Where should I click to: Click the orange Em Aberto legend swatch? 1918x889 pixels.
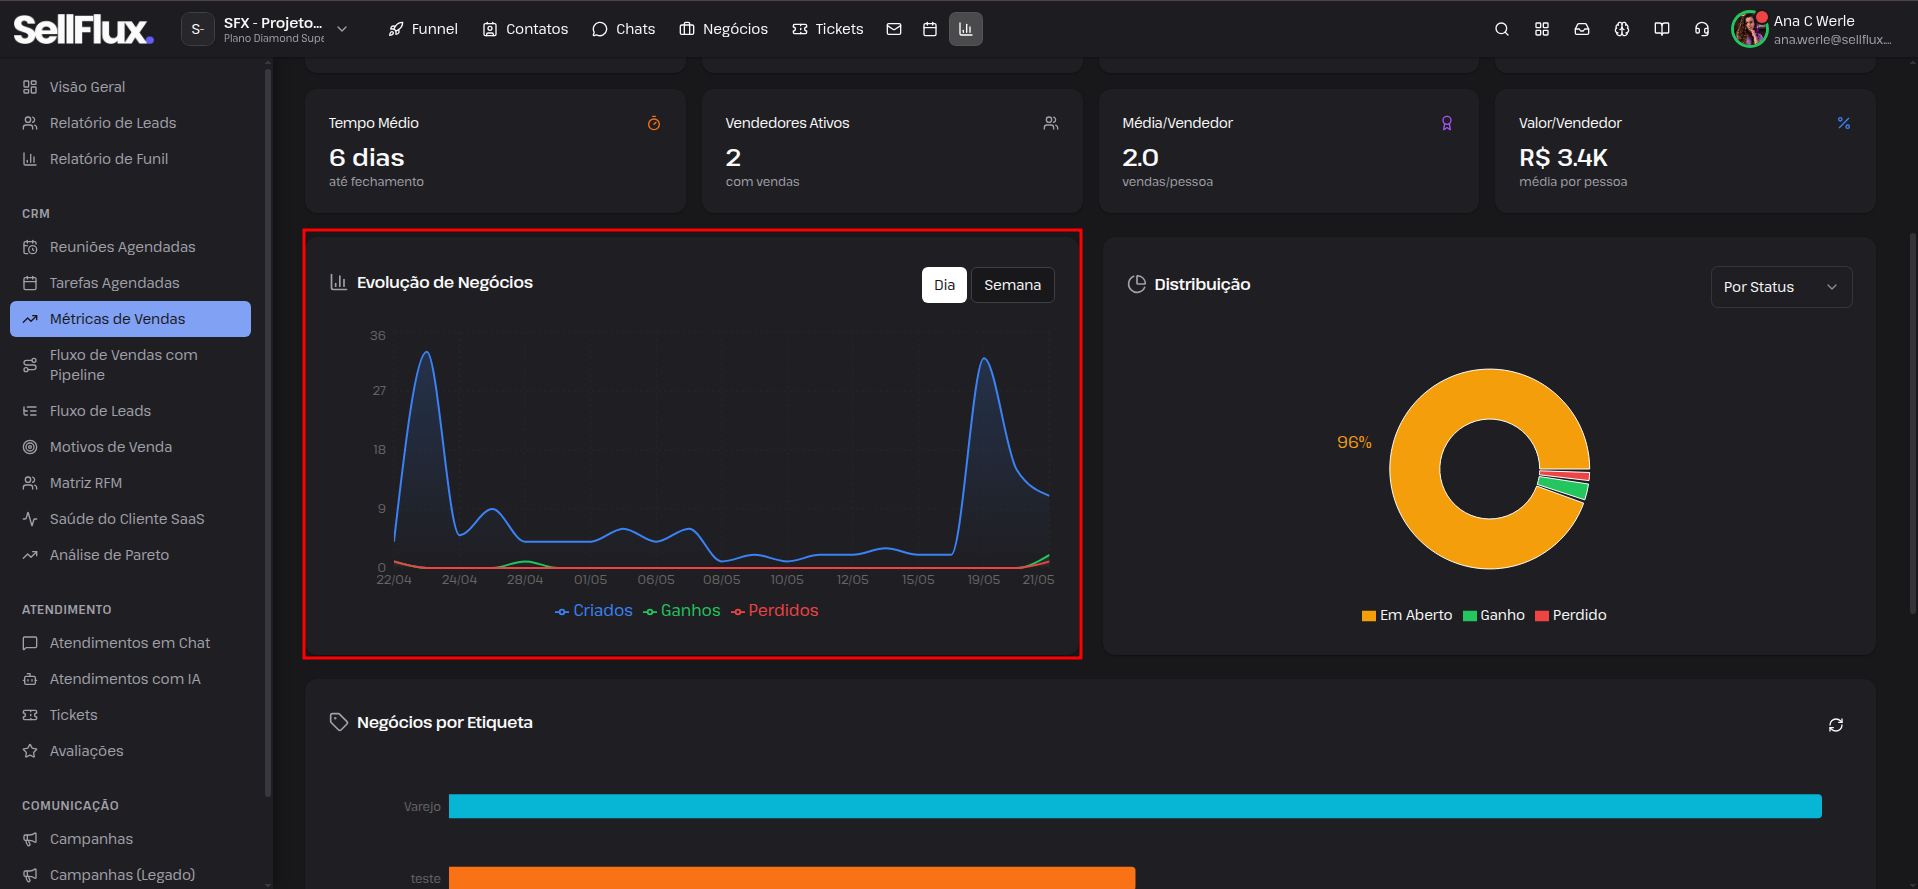pos(1368,616)
